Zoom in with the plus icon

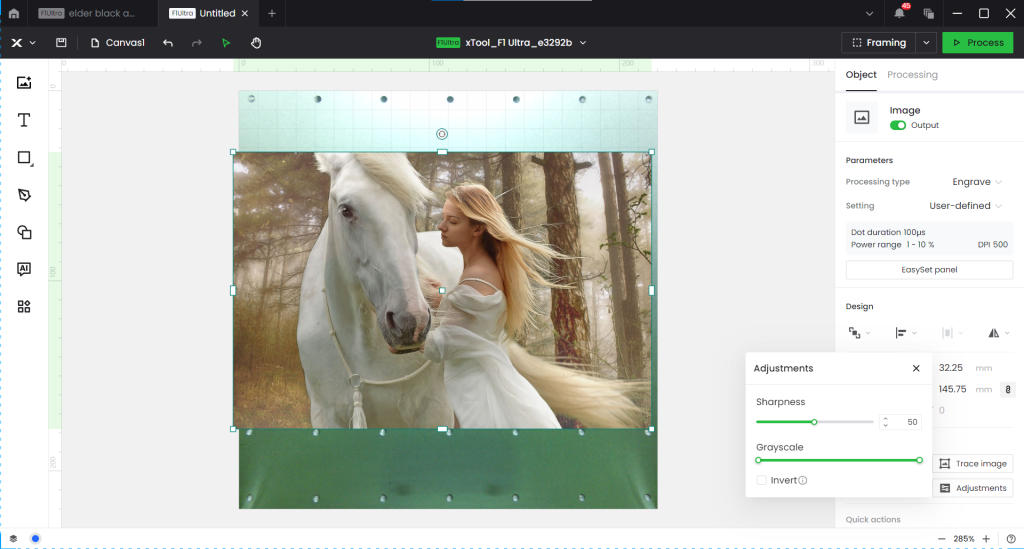click(986, 539)
